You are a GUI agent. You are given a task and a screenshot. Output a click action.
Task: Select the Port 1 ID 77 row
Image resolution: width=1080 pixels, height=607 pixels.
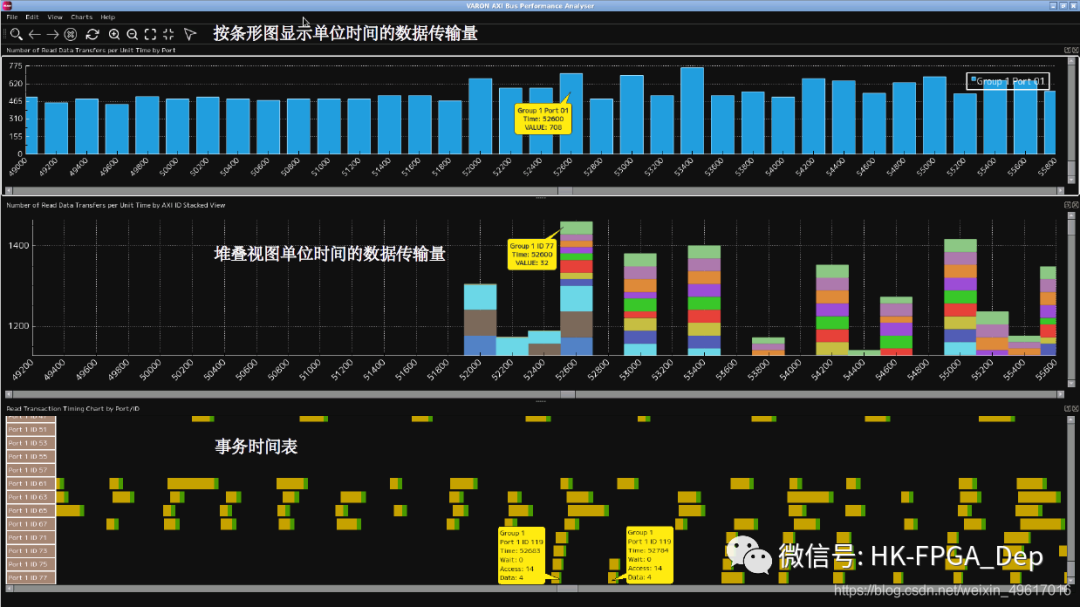pyautogui.click(x=30, y=577)
